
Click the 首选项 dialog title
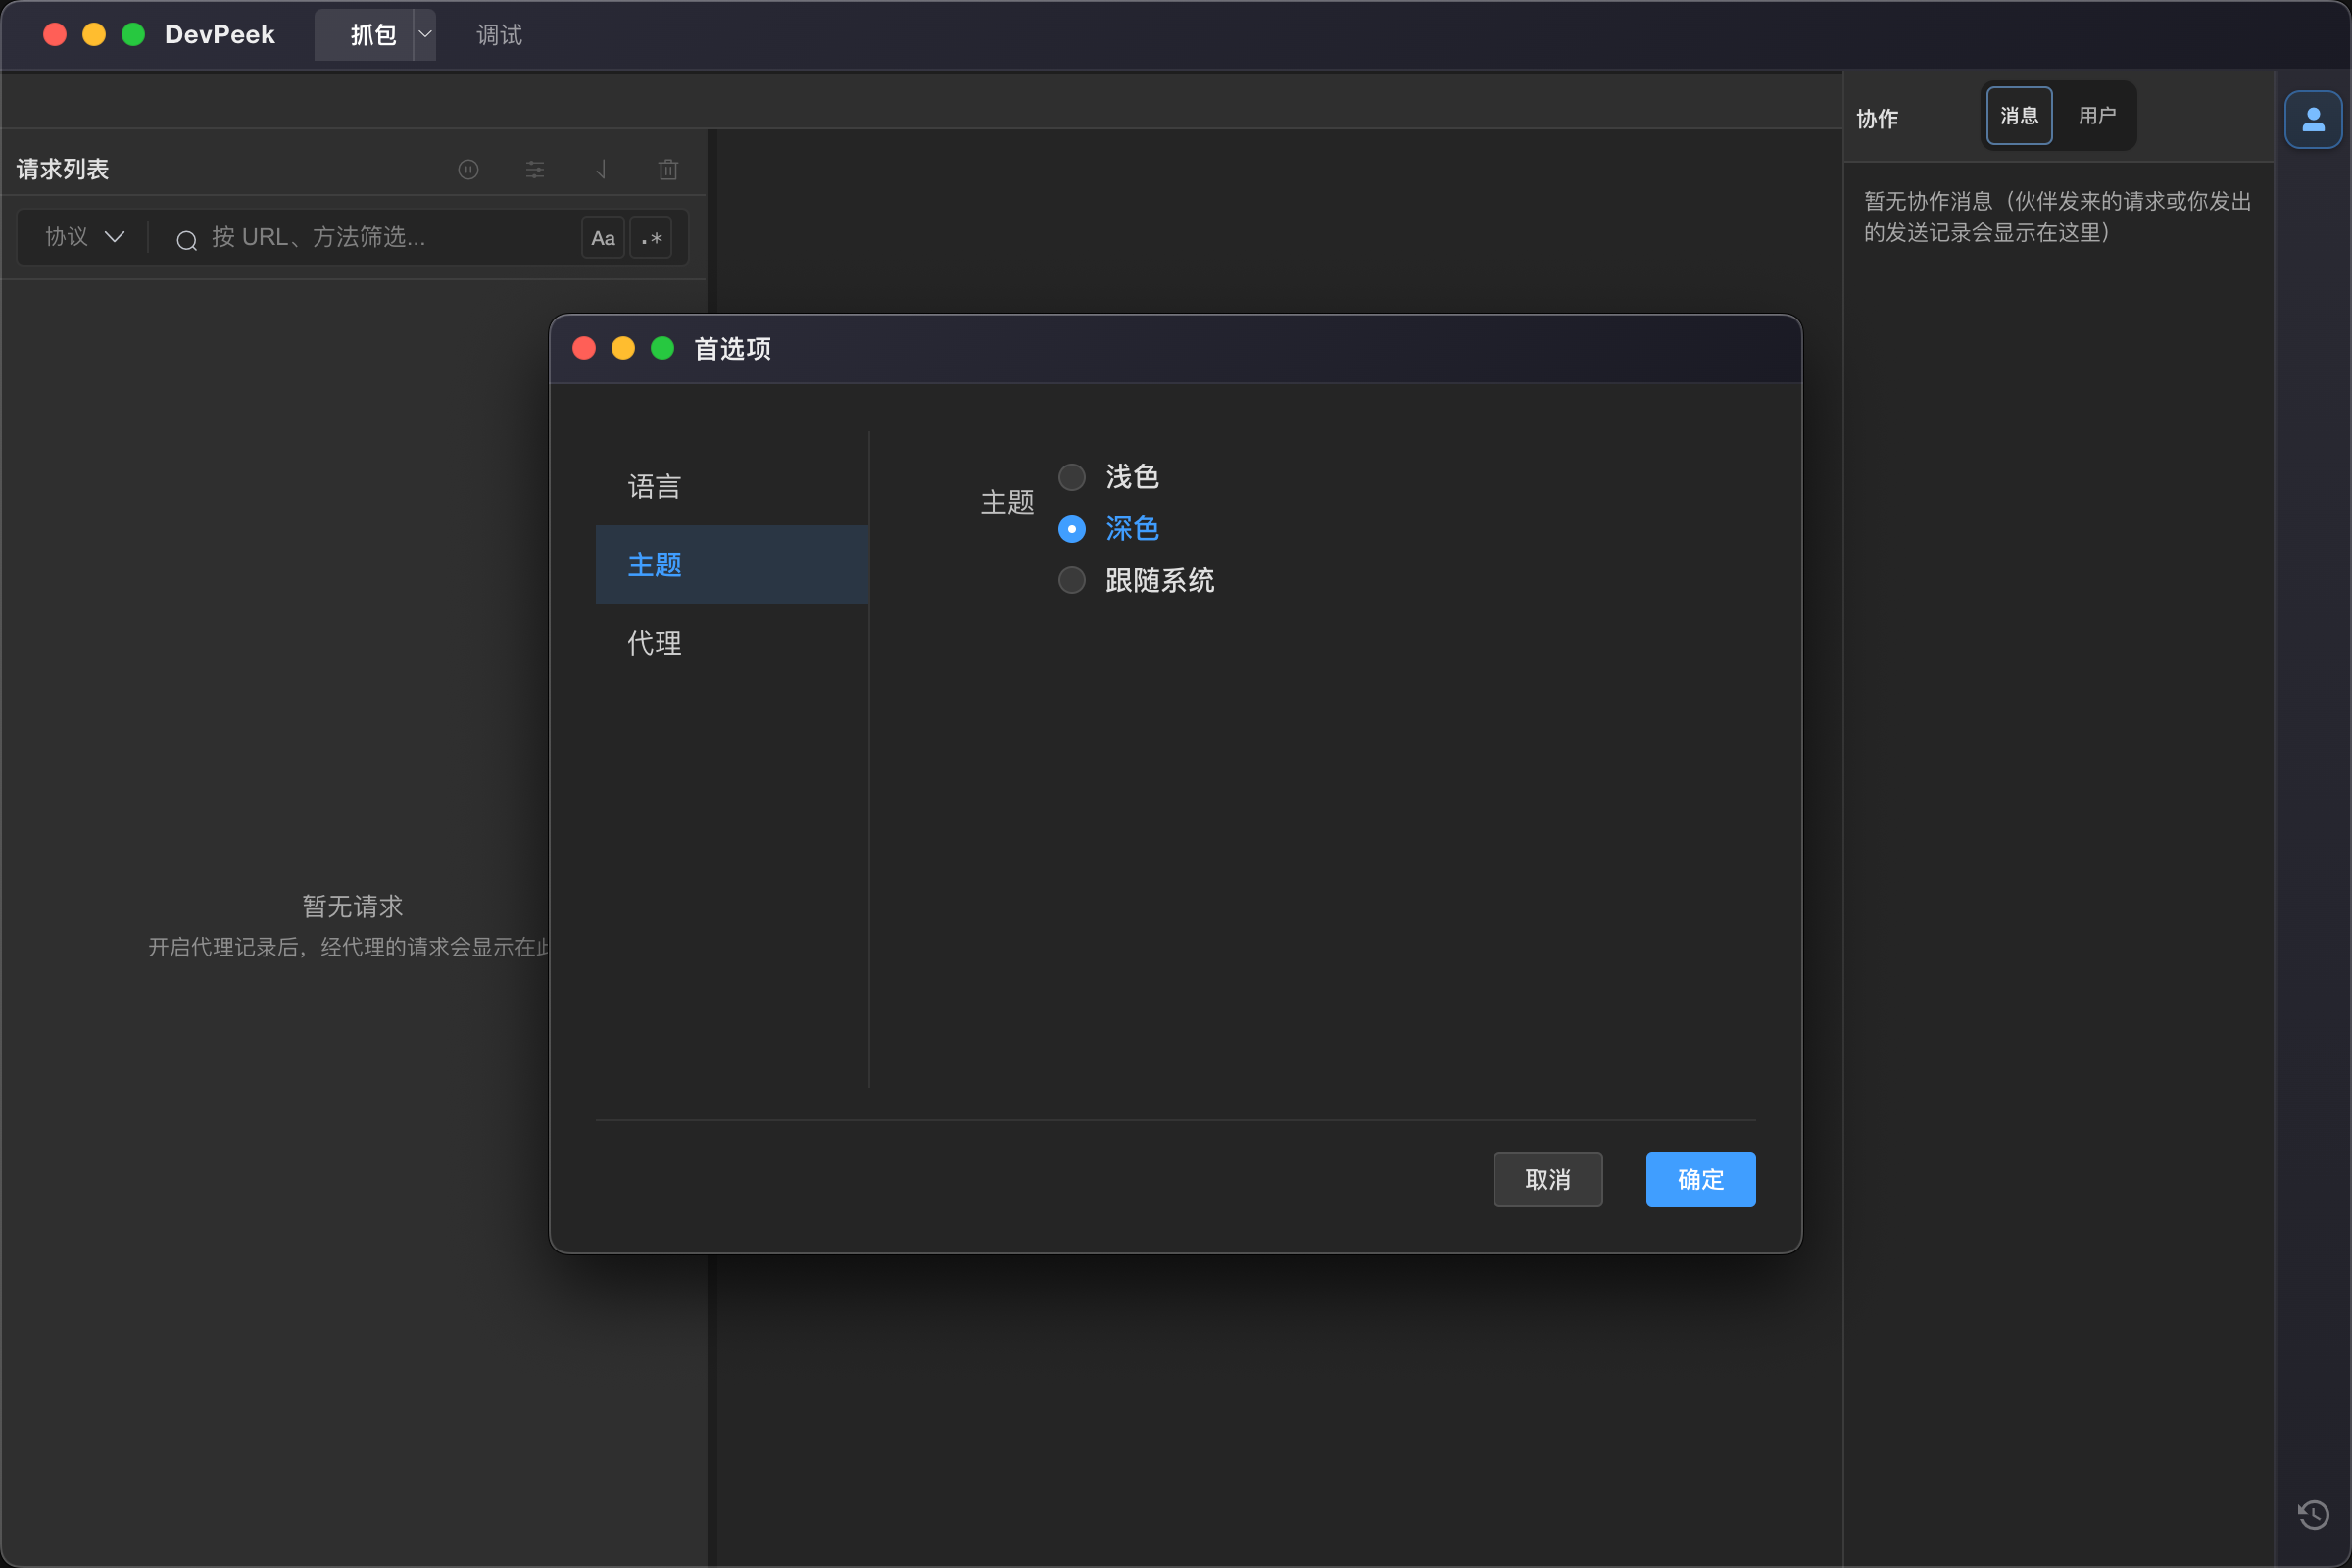(x=733, y=349)
